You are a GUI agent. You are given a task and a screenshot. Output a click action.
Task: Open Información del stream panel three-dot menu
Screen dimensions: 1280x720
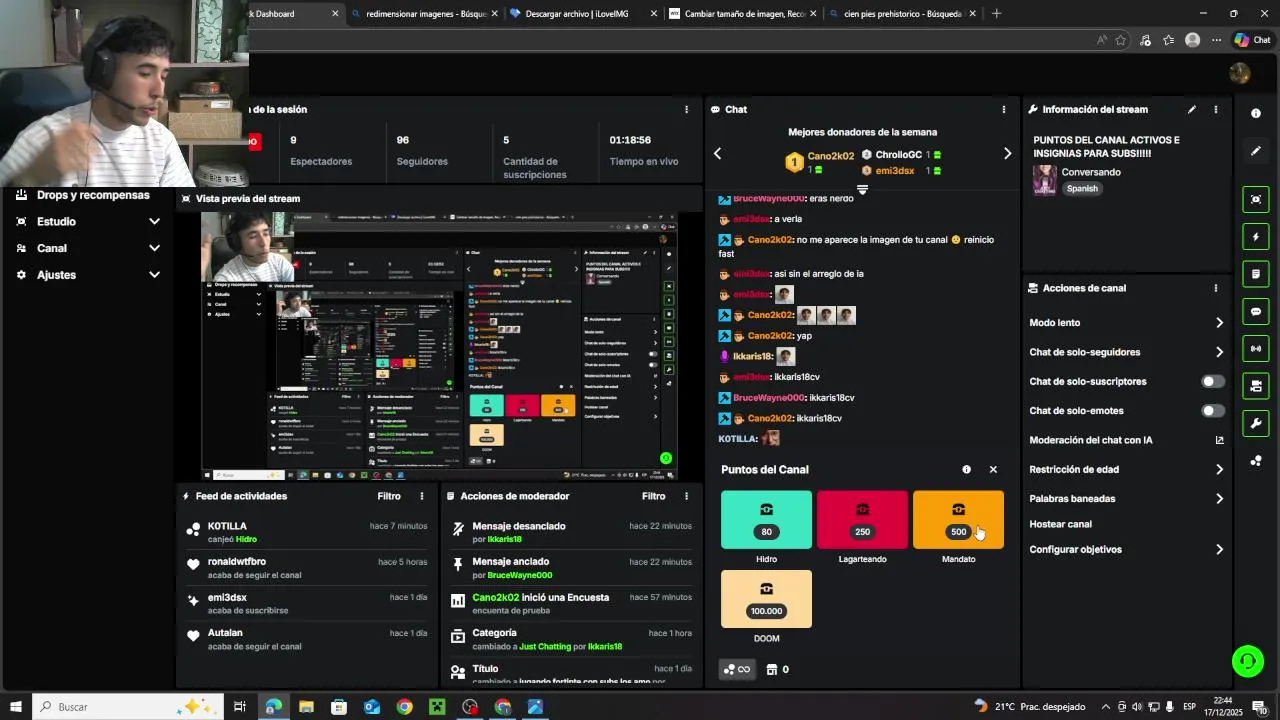coord(1216,109)
